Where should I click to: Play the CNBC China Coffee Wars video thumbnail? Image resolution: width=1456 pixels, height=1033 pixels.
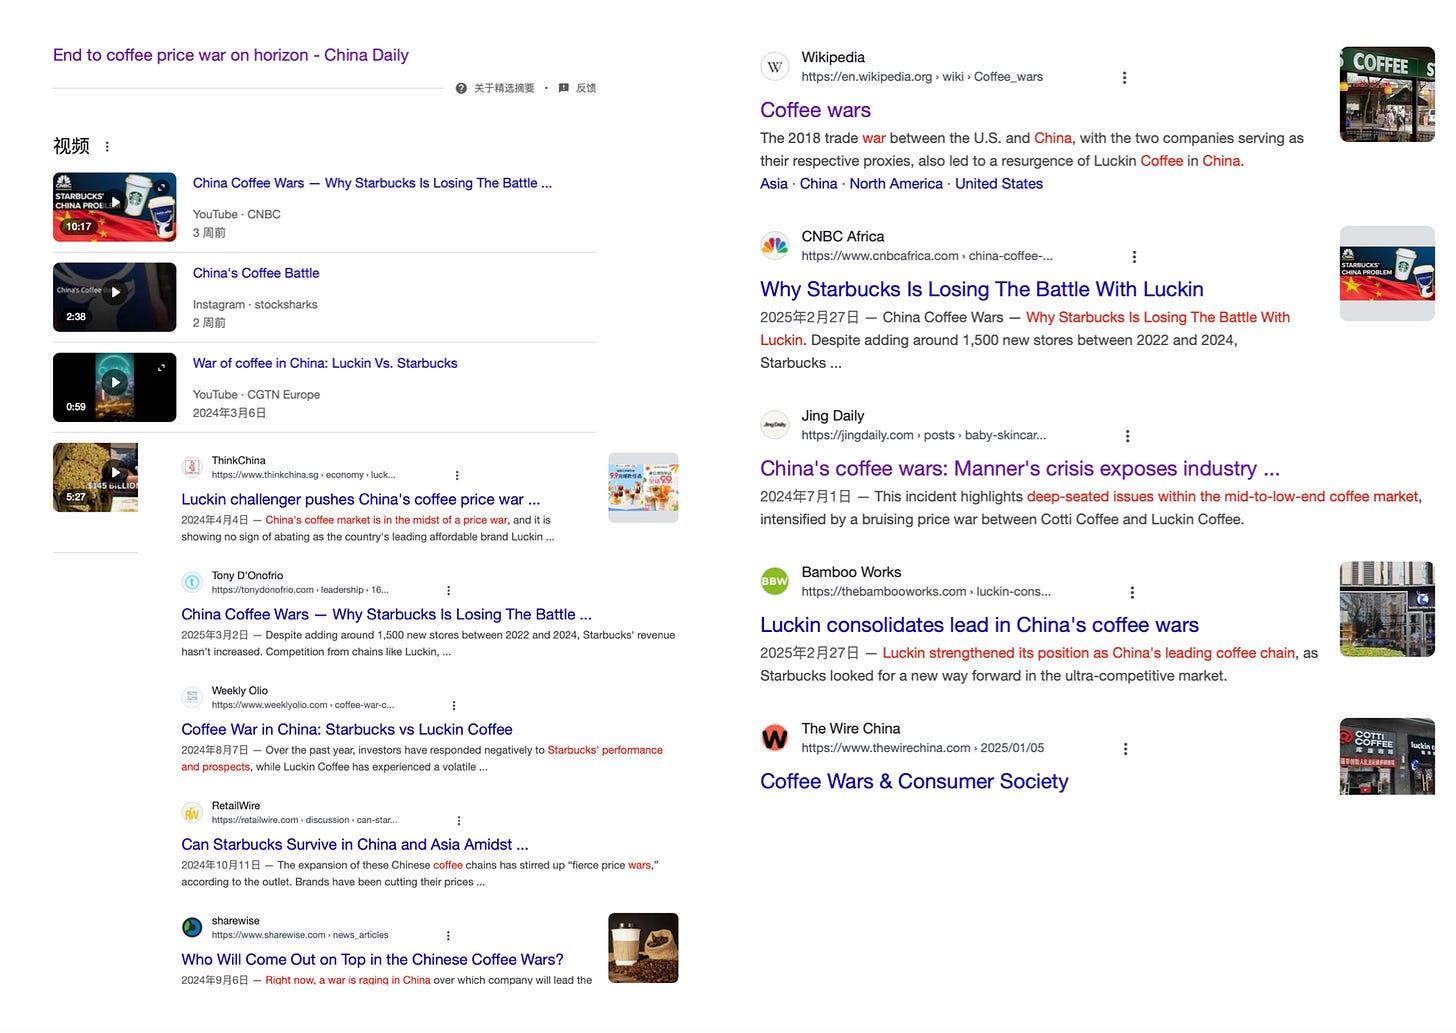(x=115, y=207)
